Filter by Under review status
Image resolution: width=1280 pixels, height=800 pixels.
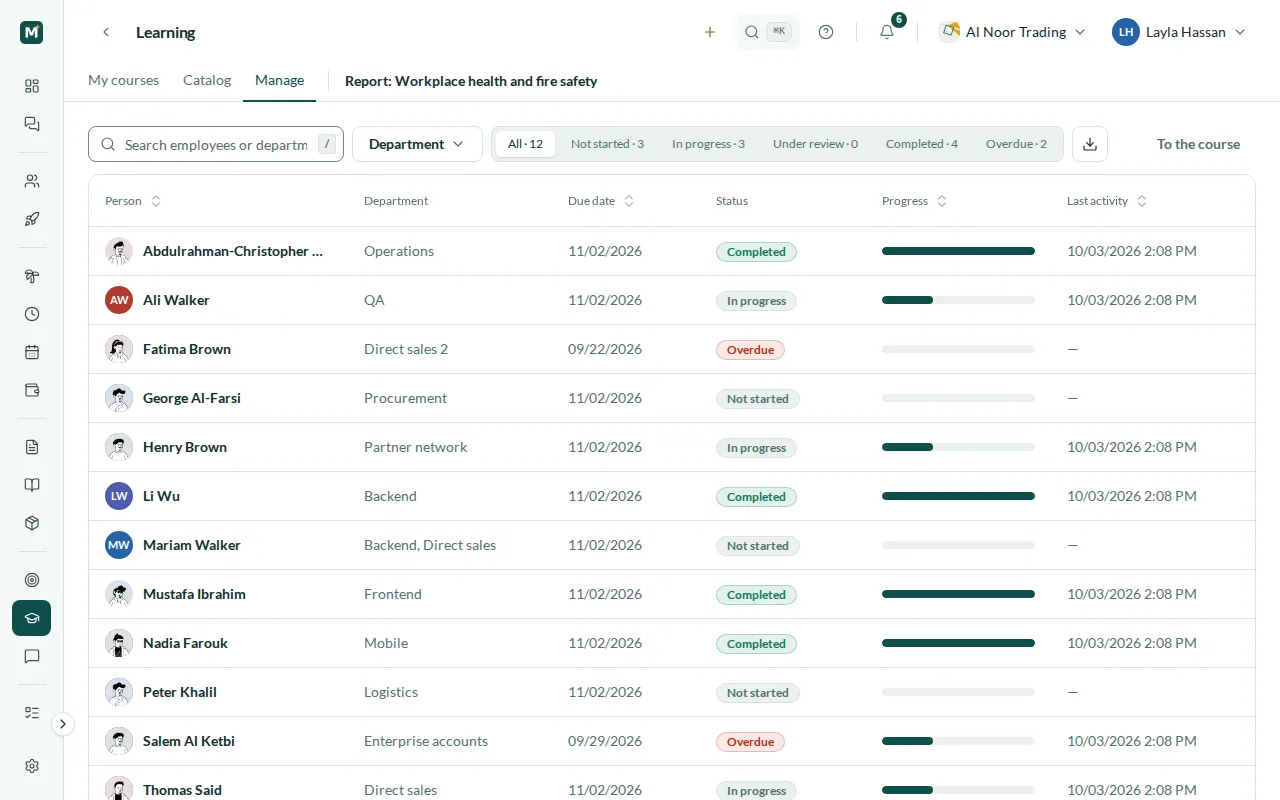815,144
